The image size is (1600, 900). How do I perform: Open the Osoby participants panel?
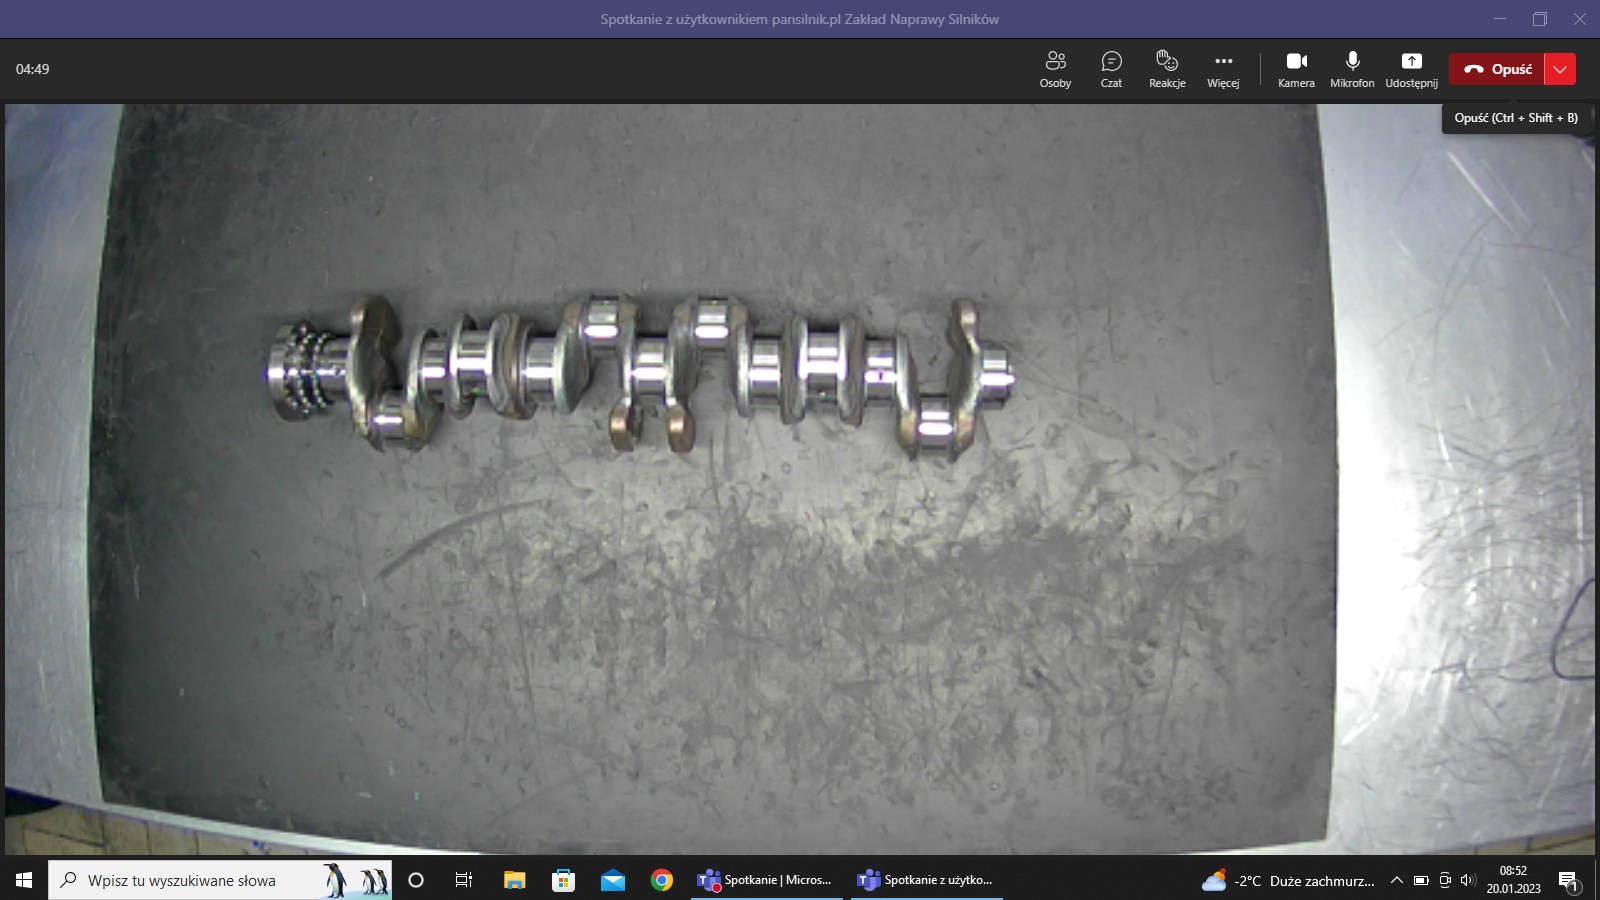(x=1055, y=69)
